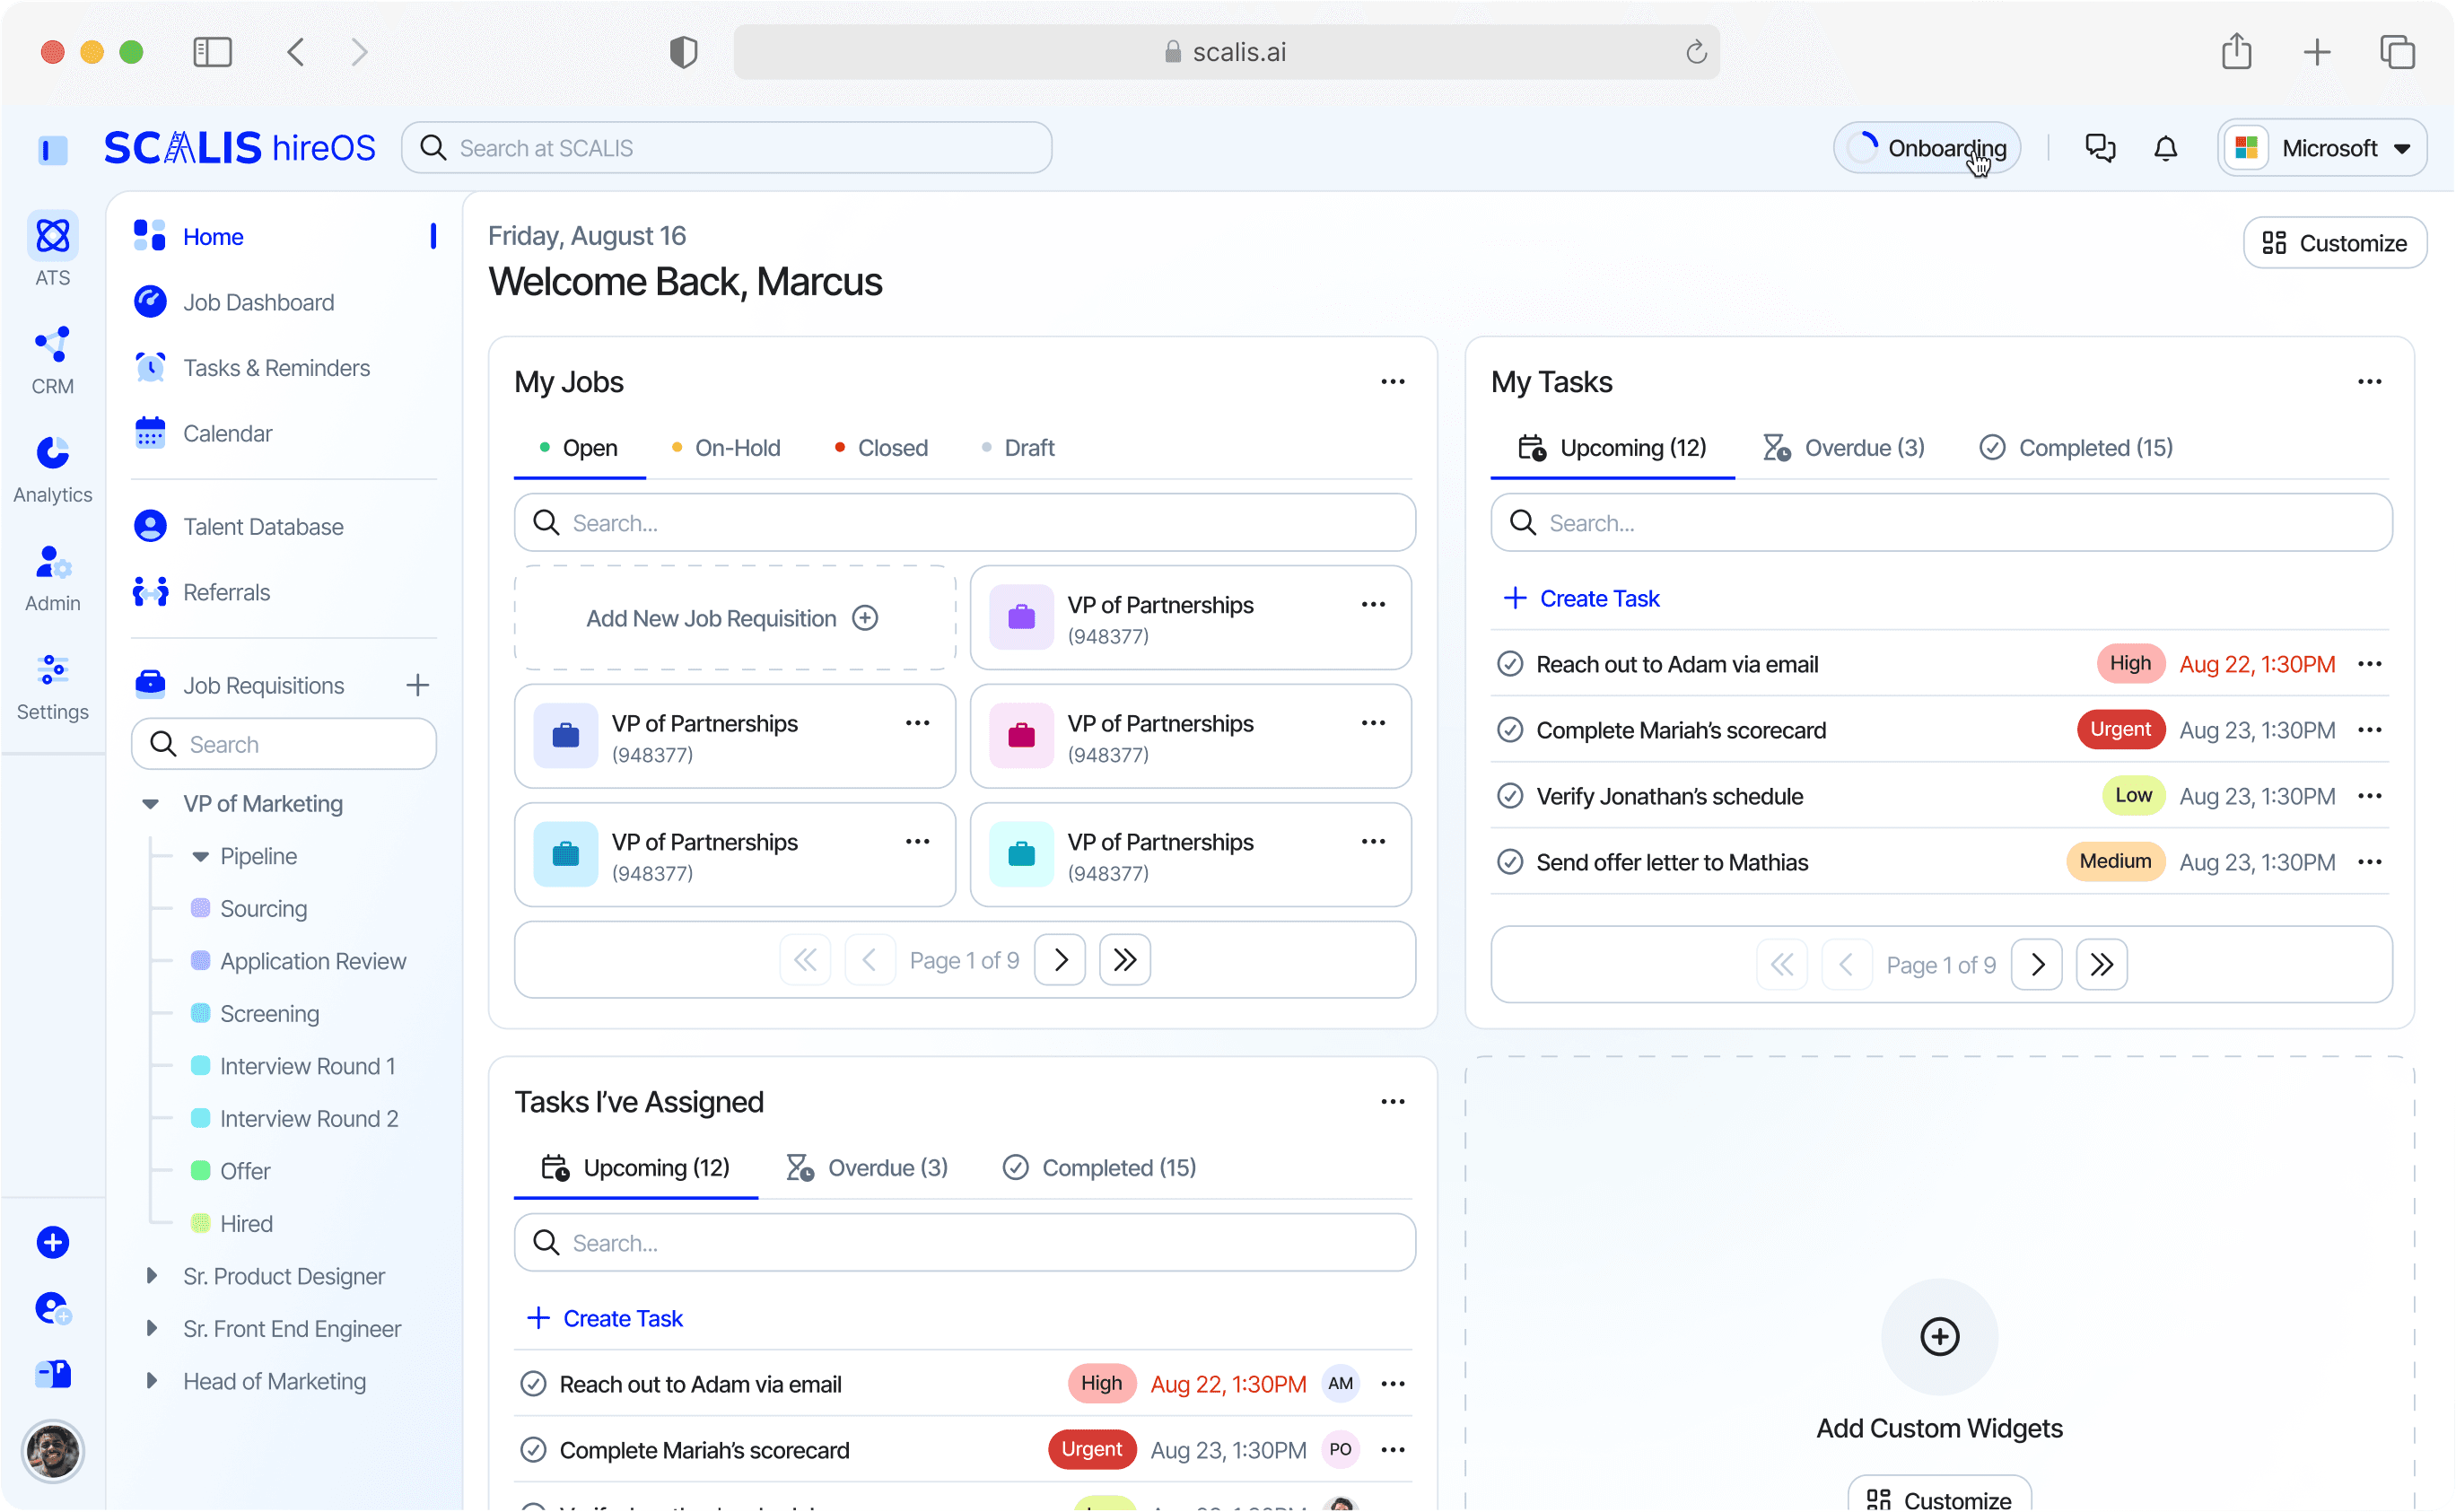
Task: Collapse the Pipeline subtree
Action: coord(200,857)
